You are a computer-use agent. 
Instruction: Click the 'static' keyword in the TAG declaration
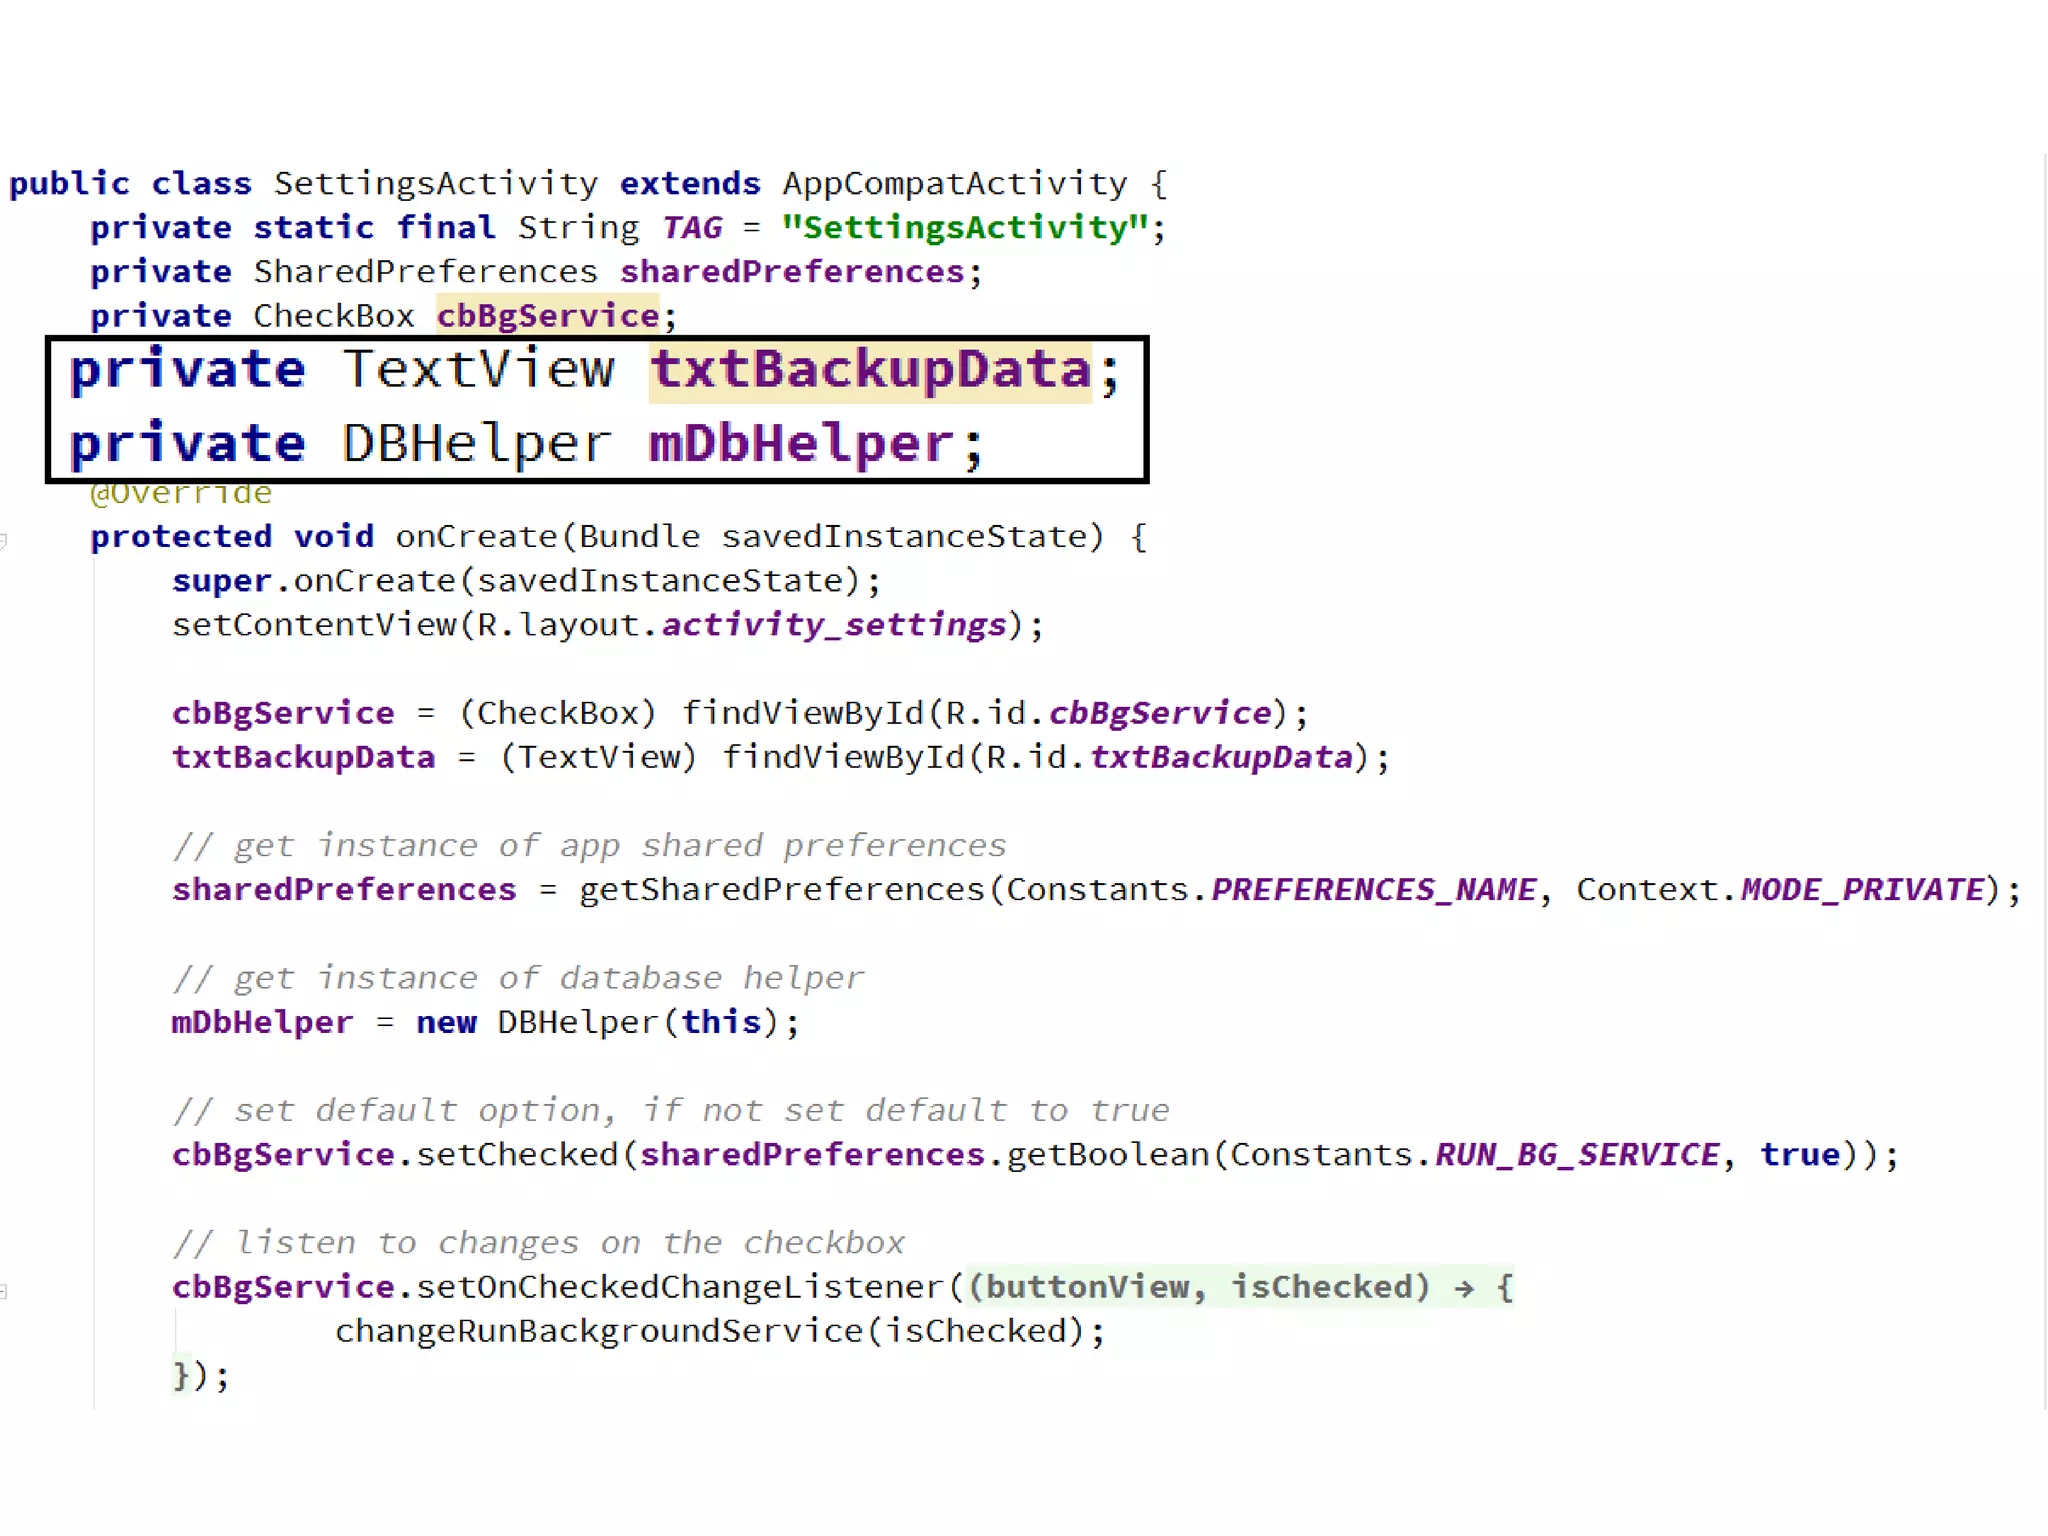313,228
